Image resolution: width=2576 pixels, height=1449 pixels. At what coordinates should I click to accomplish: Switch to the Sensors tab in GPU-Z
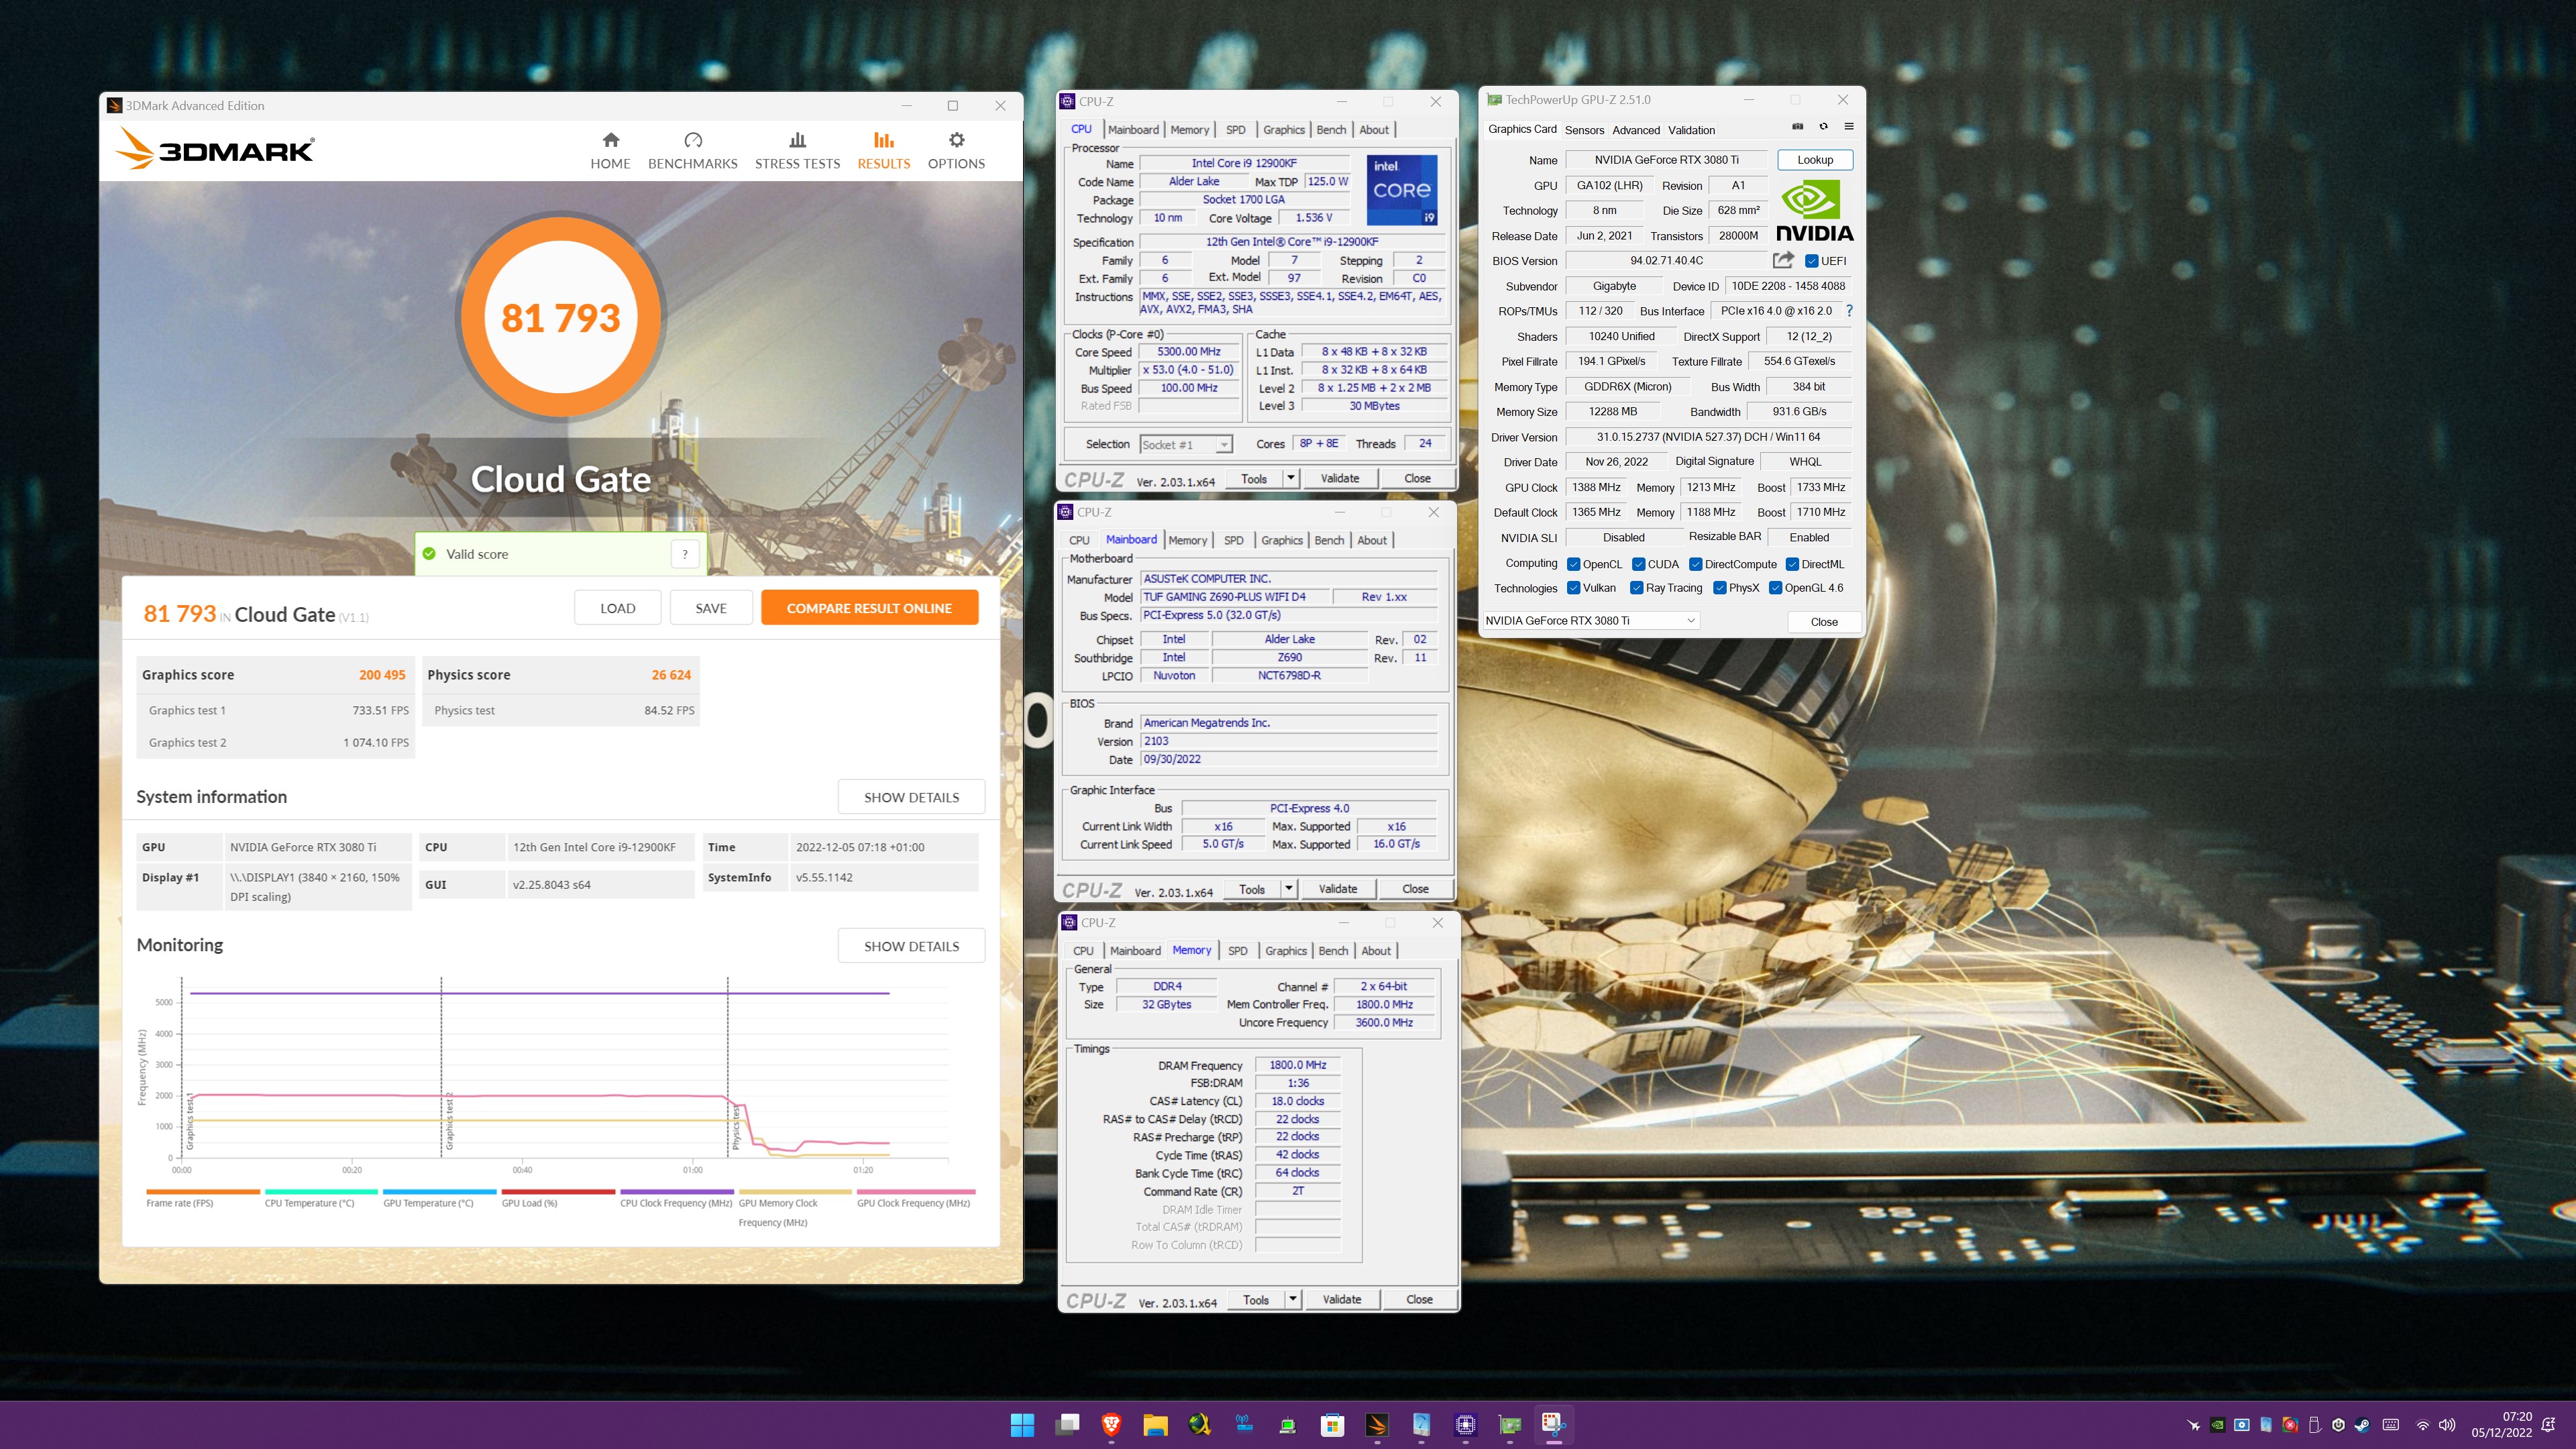click(x=1584, y=130)
